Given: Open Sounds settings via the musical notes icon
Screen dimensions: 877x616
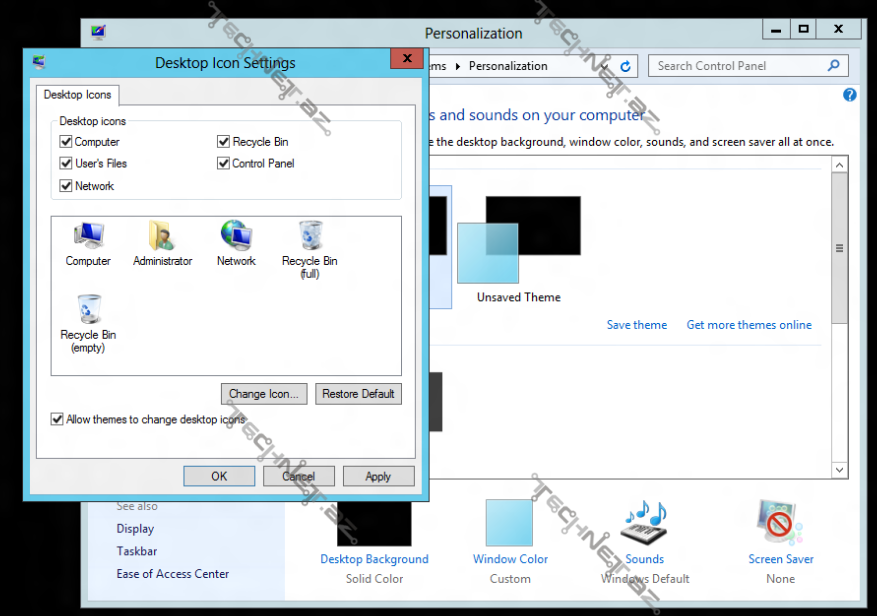Looking at the screenshot, I should coord(643,521).
